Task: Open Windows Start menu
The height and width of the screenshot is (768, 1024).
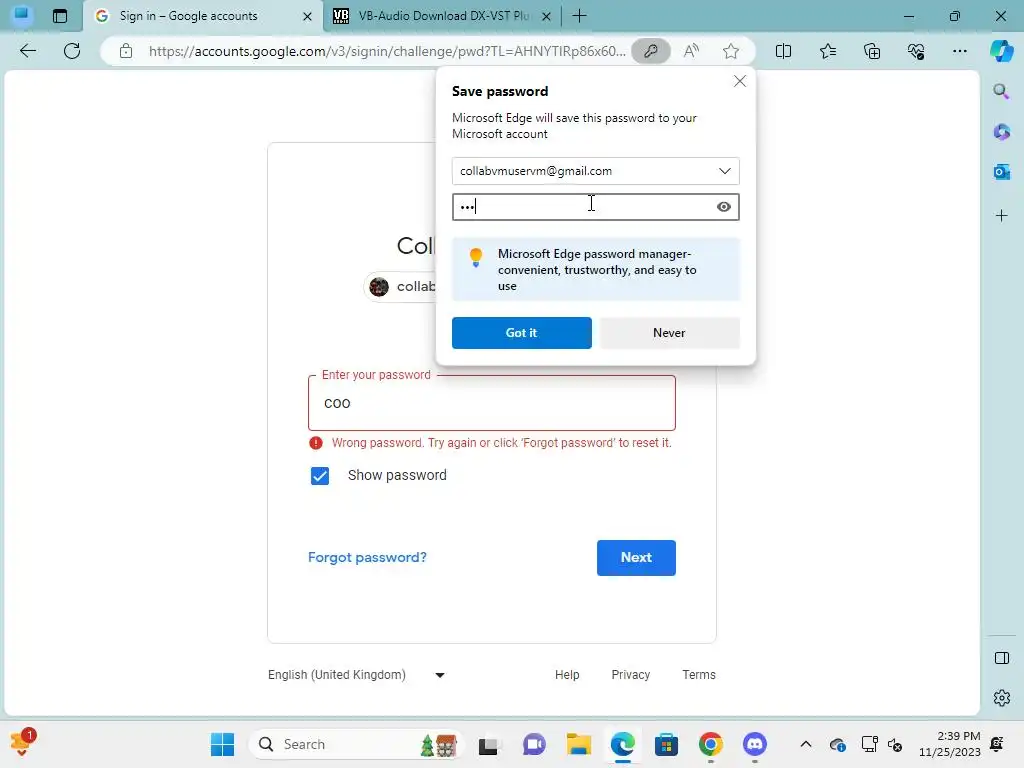Action: tap(222, 744)
